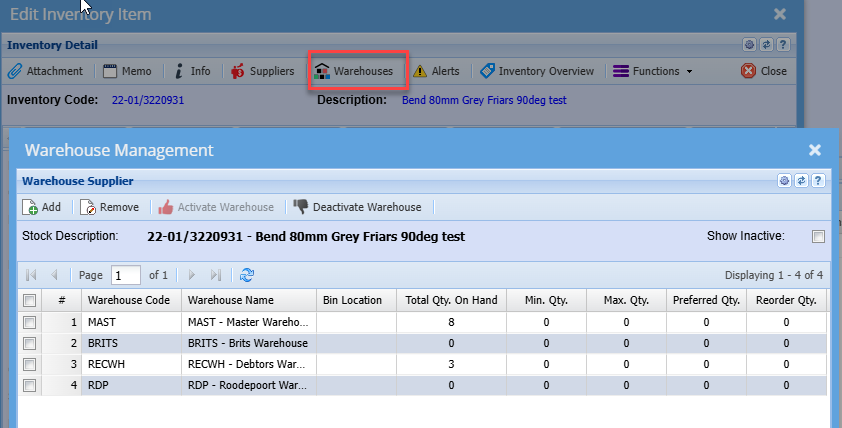Select the MAST warehouse row checkbox
The width and height of the screenshot is (842, 428).
29,322
